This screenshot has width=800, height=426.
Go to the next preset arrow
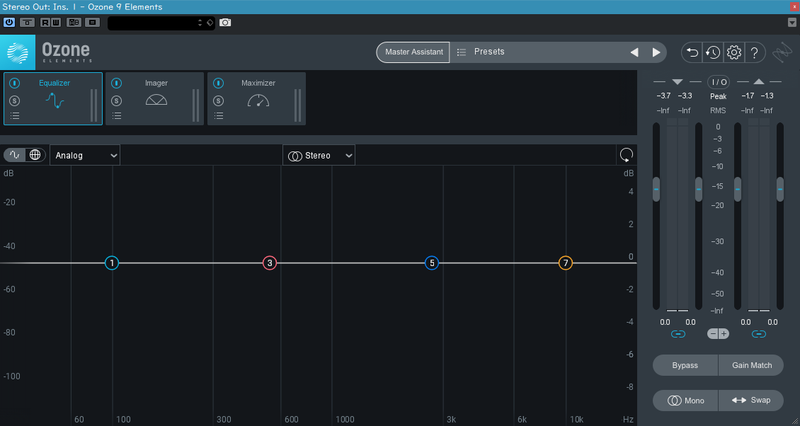(656, 52)
